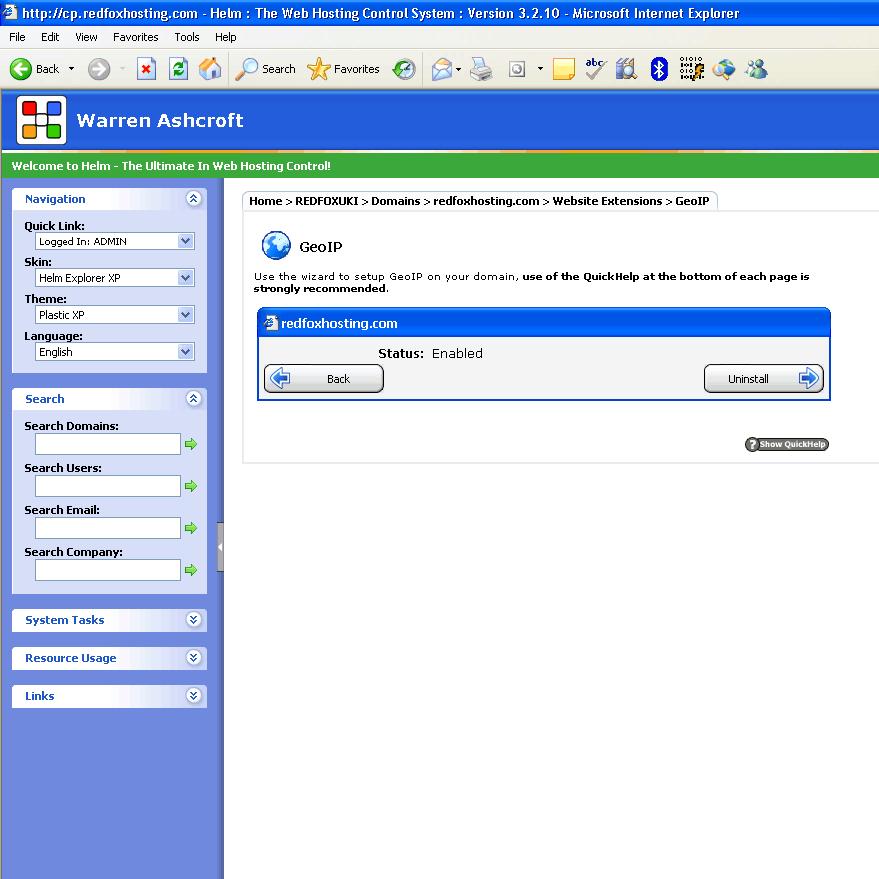Go to redfoxhosting.com in the breadcrumb

coord(486,201)
